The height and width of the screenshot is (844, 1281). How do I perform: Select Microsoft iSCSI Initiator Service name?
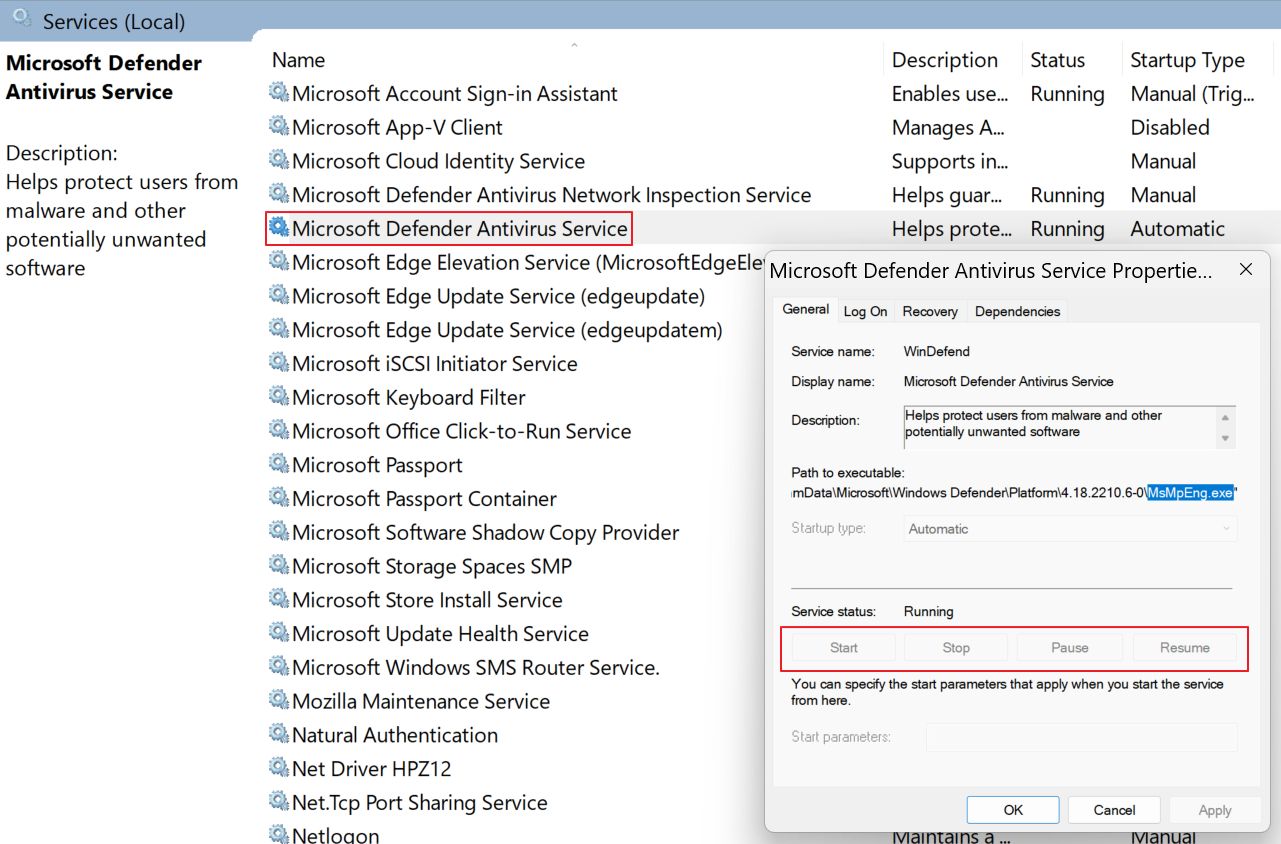(434, 364)
